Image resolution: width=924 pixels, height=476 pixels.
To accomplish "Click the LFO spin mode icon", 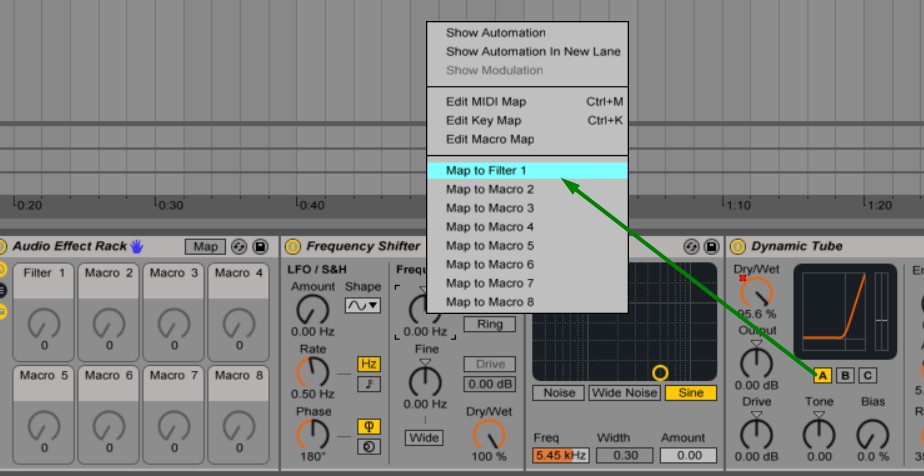I will point(369,446).
